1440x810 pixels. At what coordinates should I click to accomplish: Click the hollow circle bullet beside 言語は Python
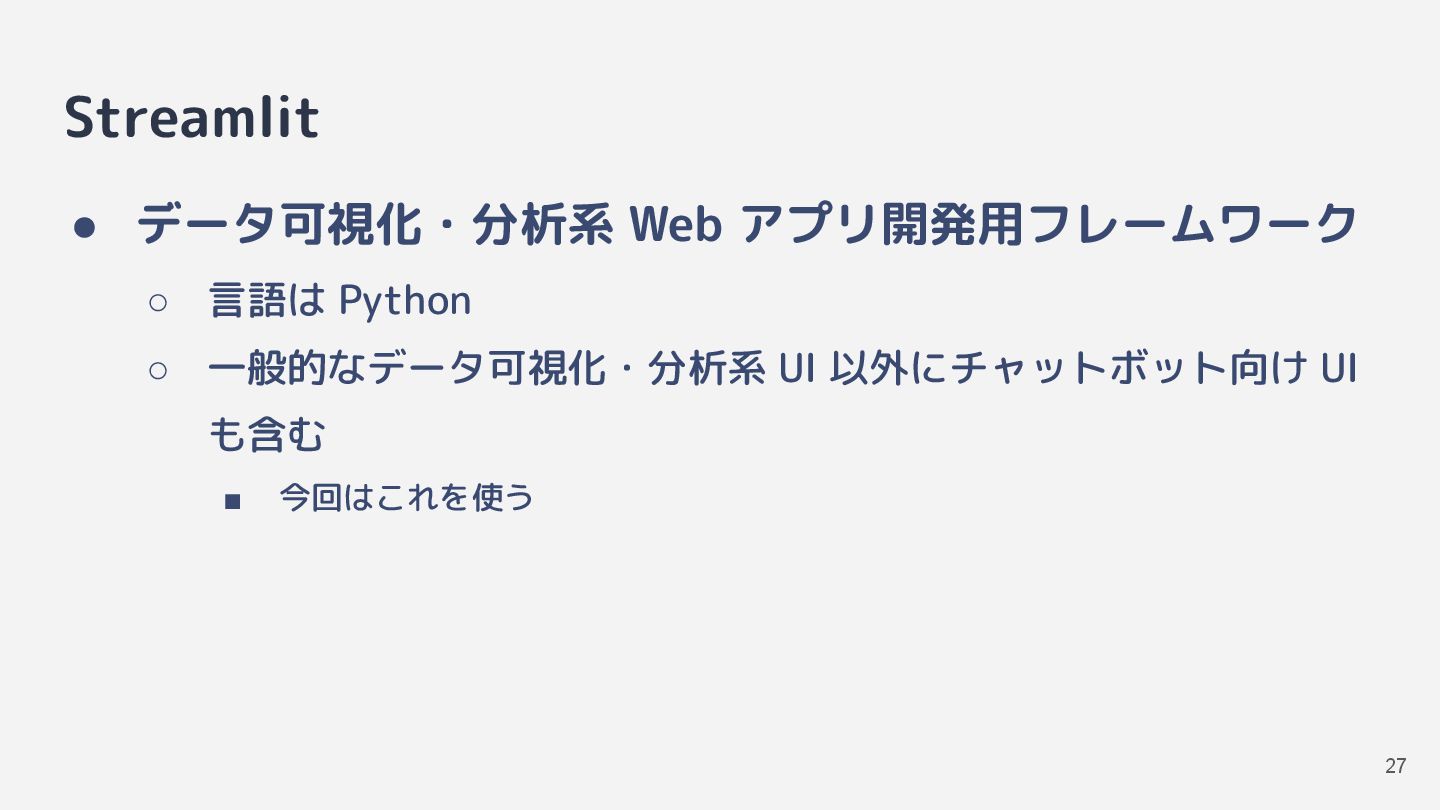coord(158,302)
